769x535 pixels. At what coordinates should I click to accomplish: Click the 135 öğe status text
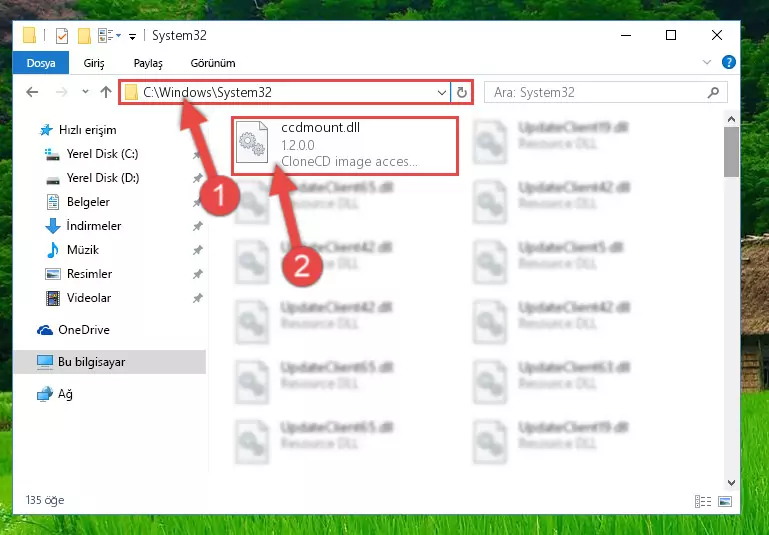click(45, 500)
